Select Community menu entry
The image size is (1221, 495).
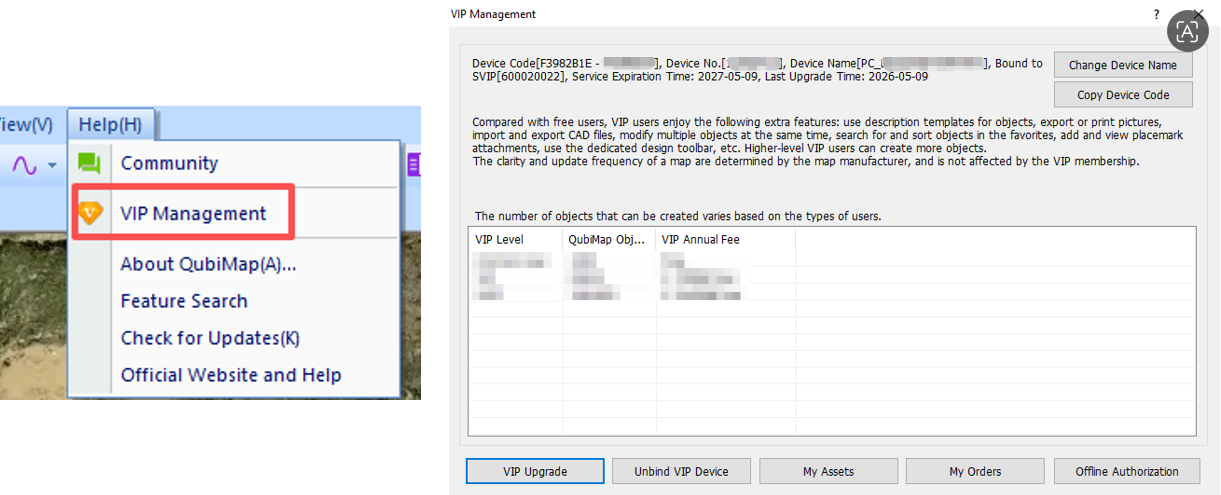coord(169,163)
